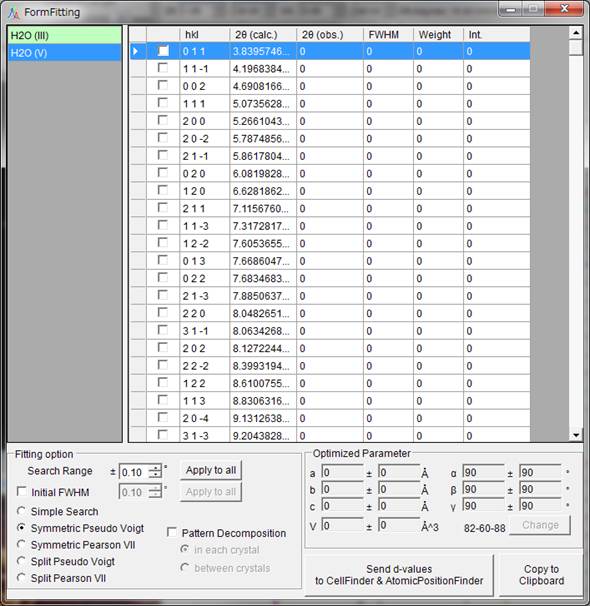Toggle the Pattern Decomposition checkbox
Image resolution: width=590 pixels, height=606 pixels.
coord(172,532)
